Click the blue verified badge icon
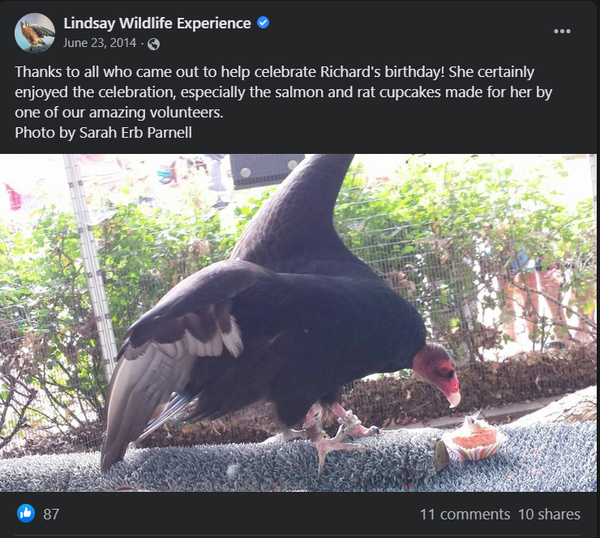Viewport: 600px width, 538px height. point(263,23)
